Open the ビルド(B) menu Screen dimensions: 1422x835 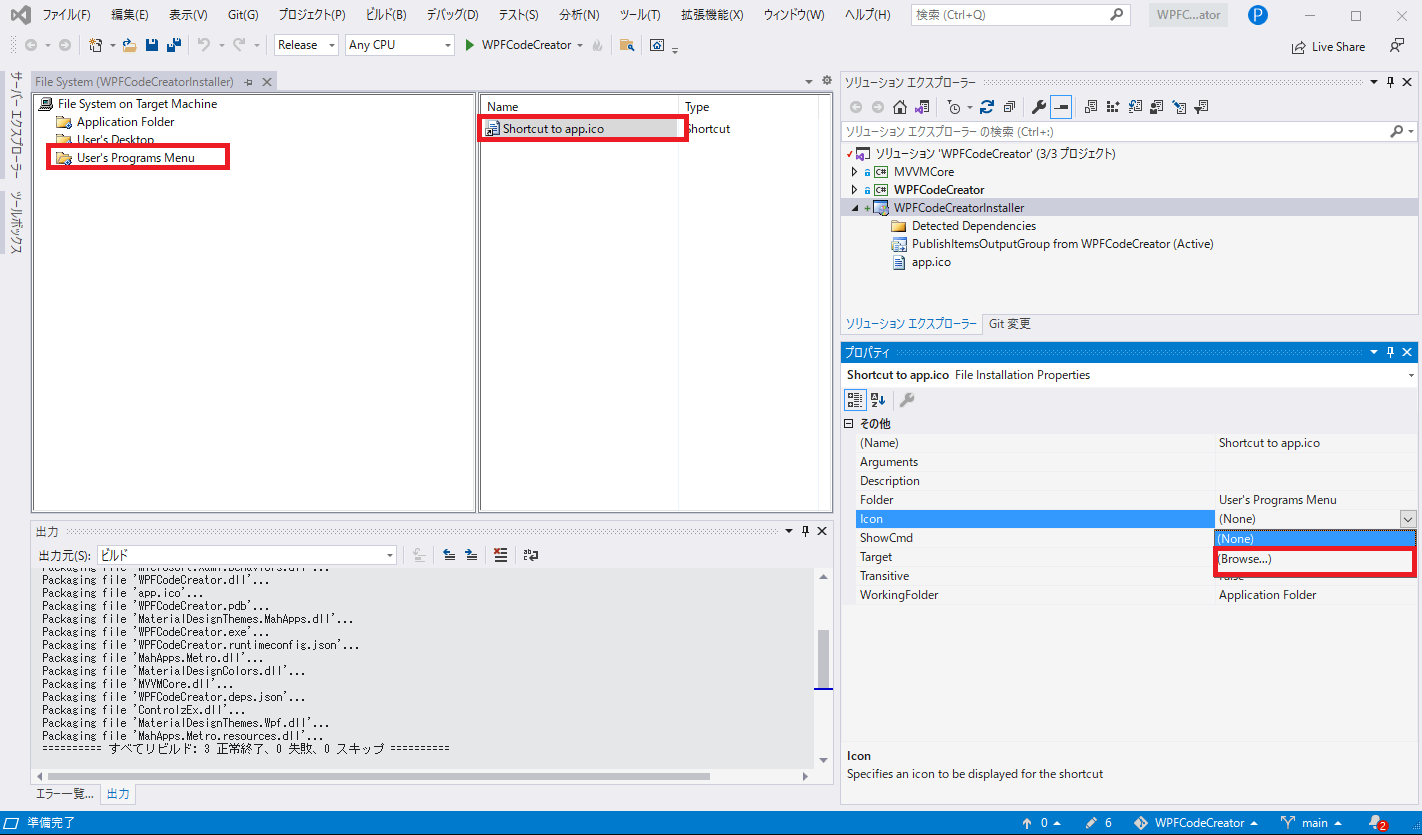pyautogui.click(x=386, y=15)
